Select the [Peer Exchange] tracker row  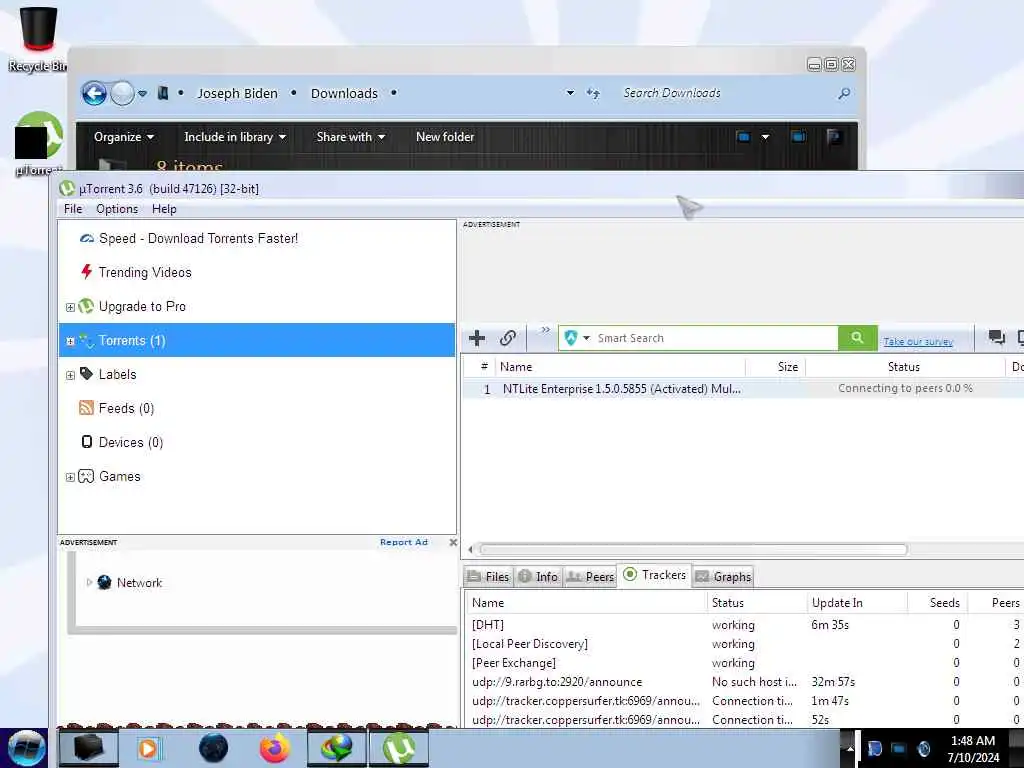[744, 663]
